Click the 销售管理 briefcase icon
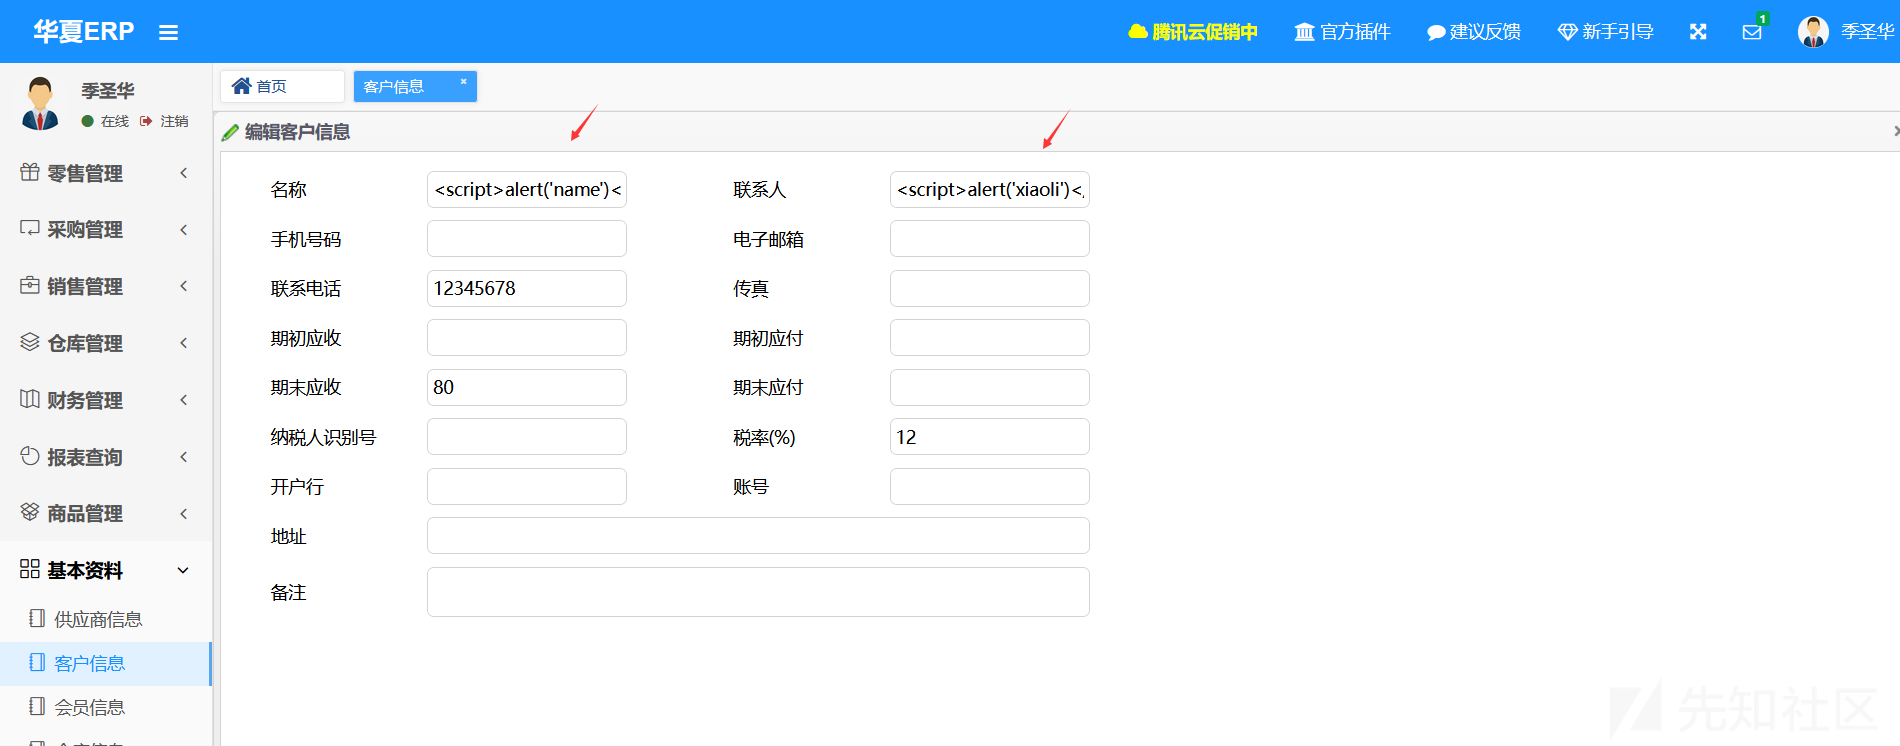Image resolution: width=1900 pixels, height=746 pixels. coord(30,285)
